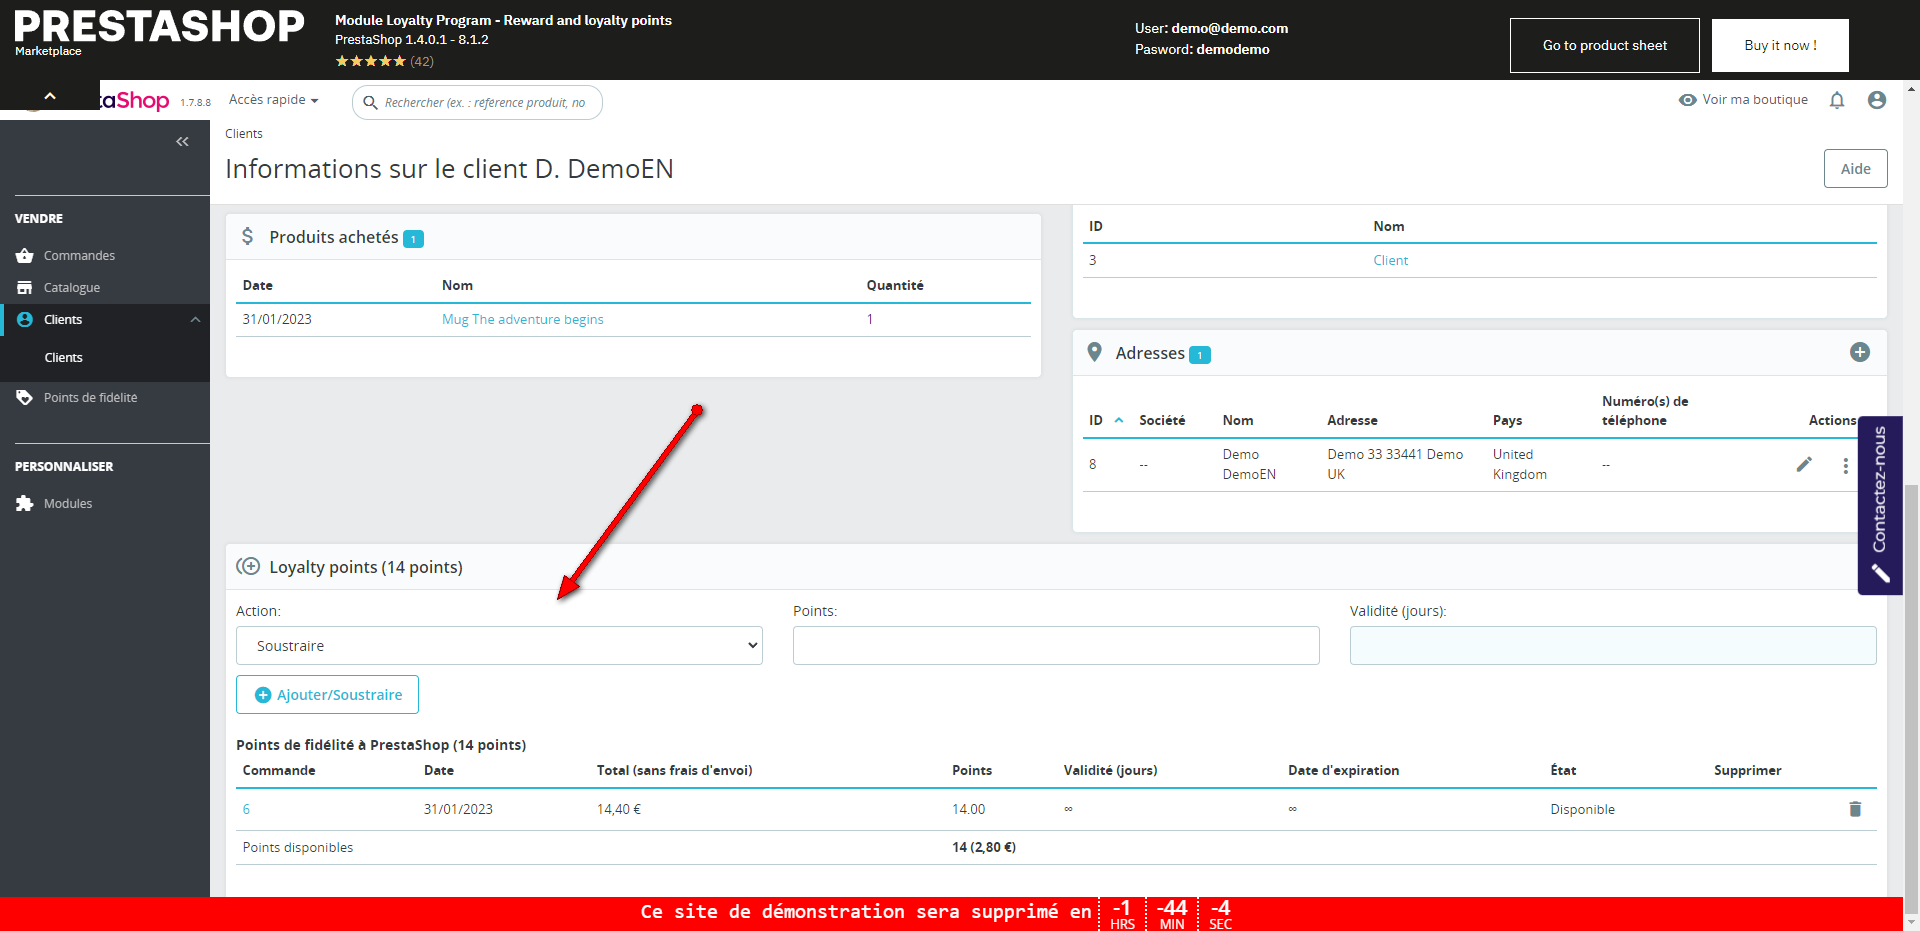This screenshot has height=931, width=1920.
Task: Open the Client group link
Action: coord(1390,261)
